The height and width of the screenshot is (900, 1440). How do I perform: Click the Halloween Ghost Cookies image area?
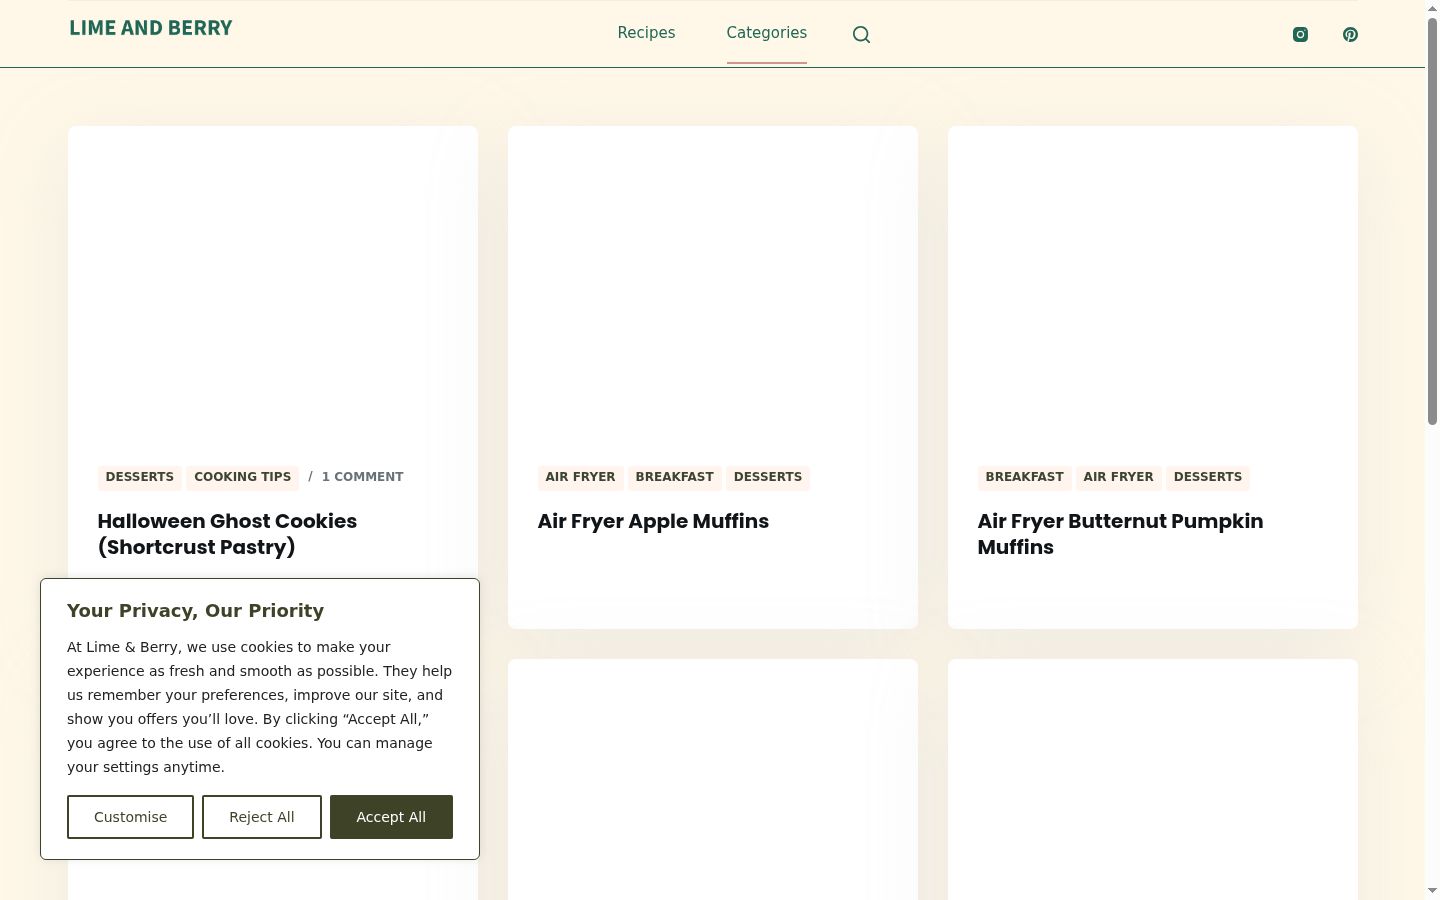pyautogui.click(x=273, y=280)
